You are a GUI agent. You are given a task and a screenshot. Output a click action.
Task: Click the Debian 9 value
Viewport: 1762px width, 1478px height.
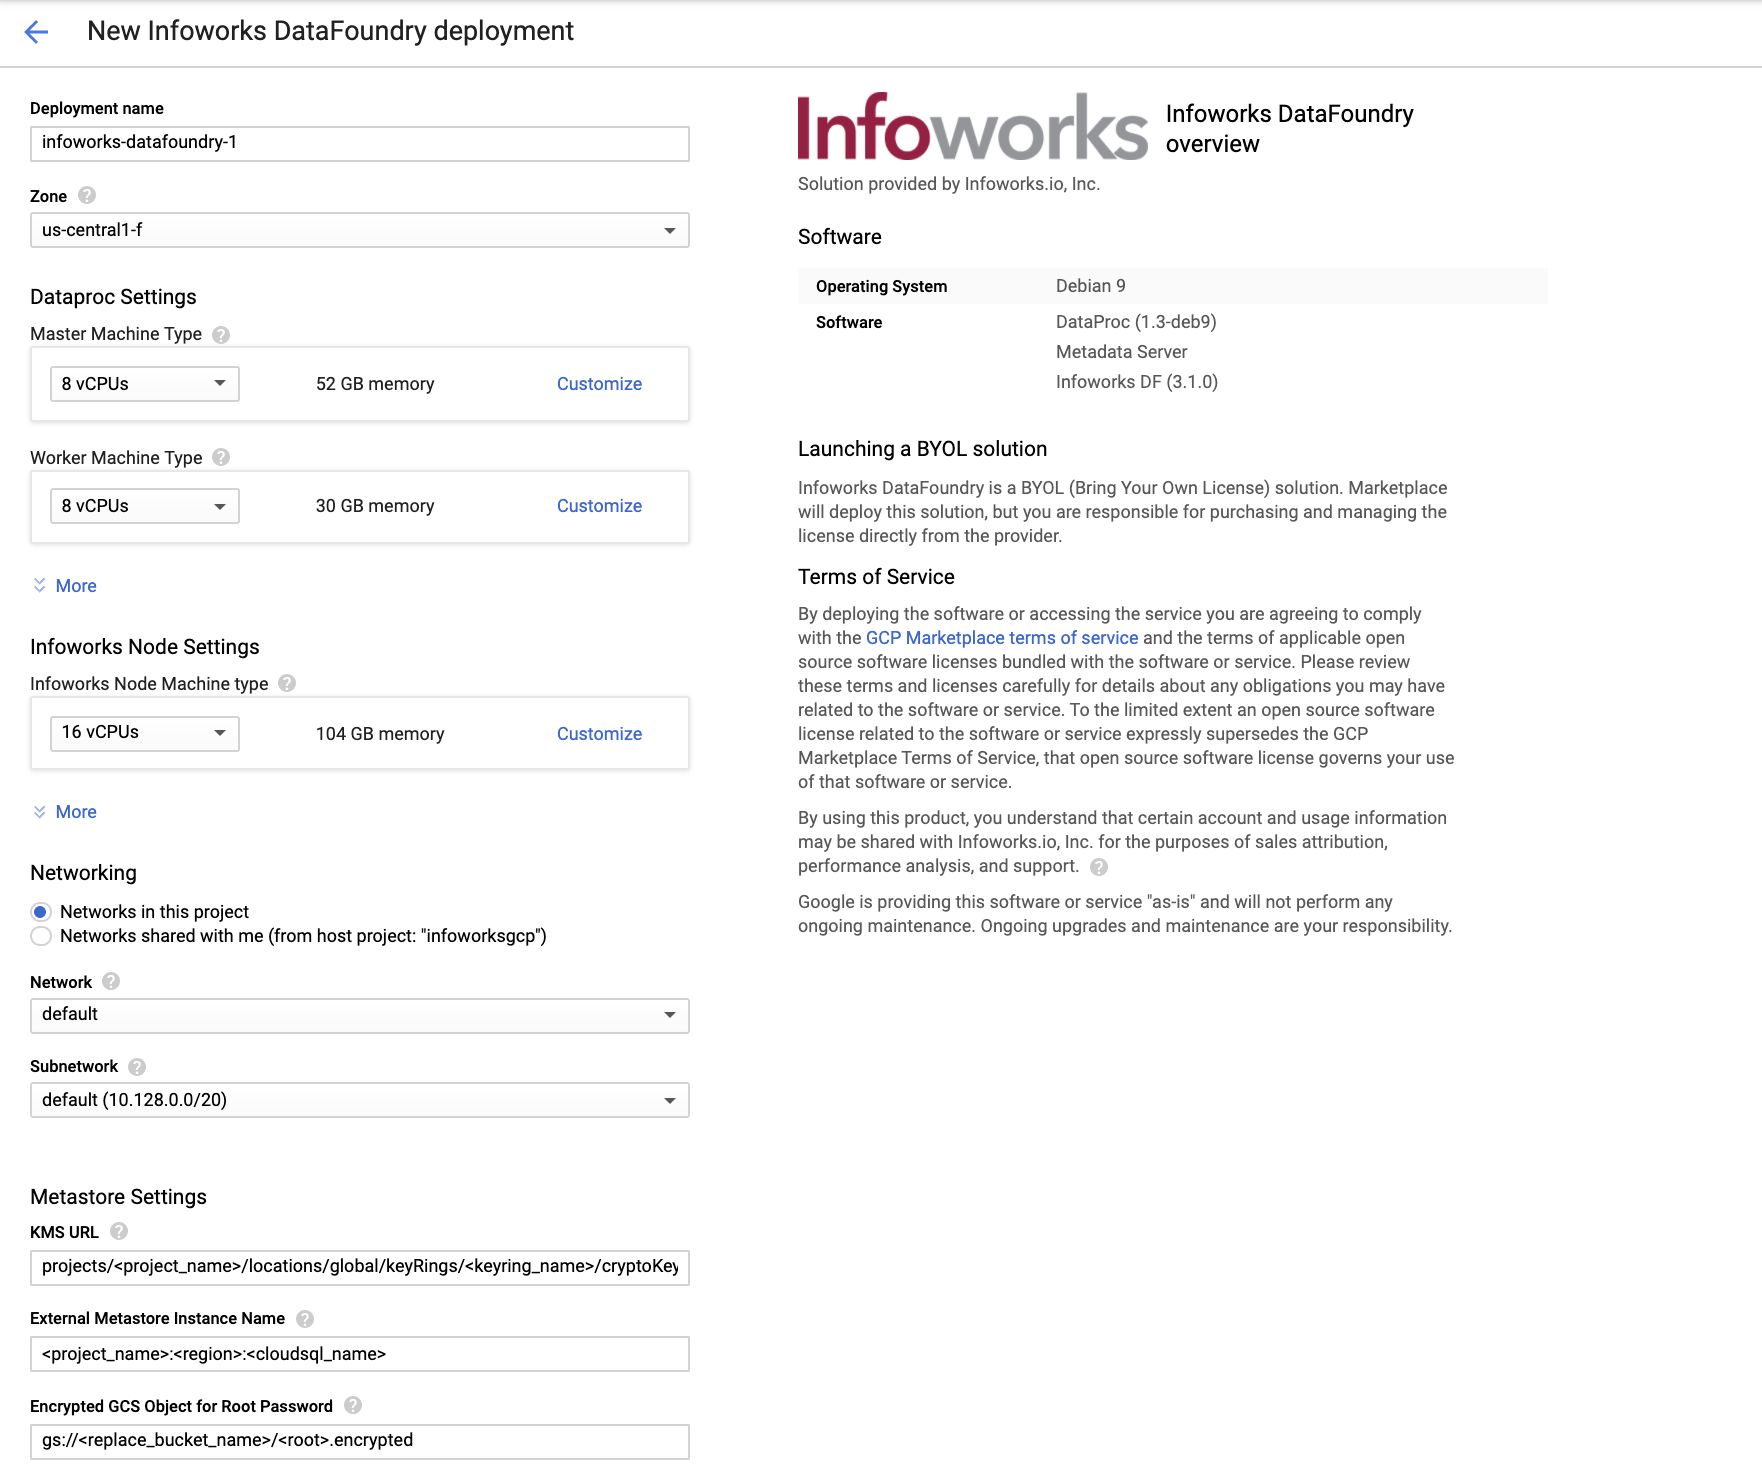[x=1090, y=286]
